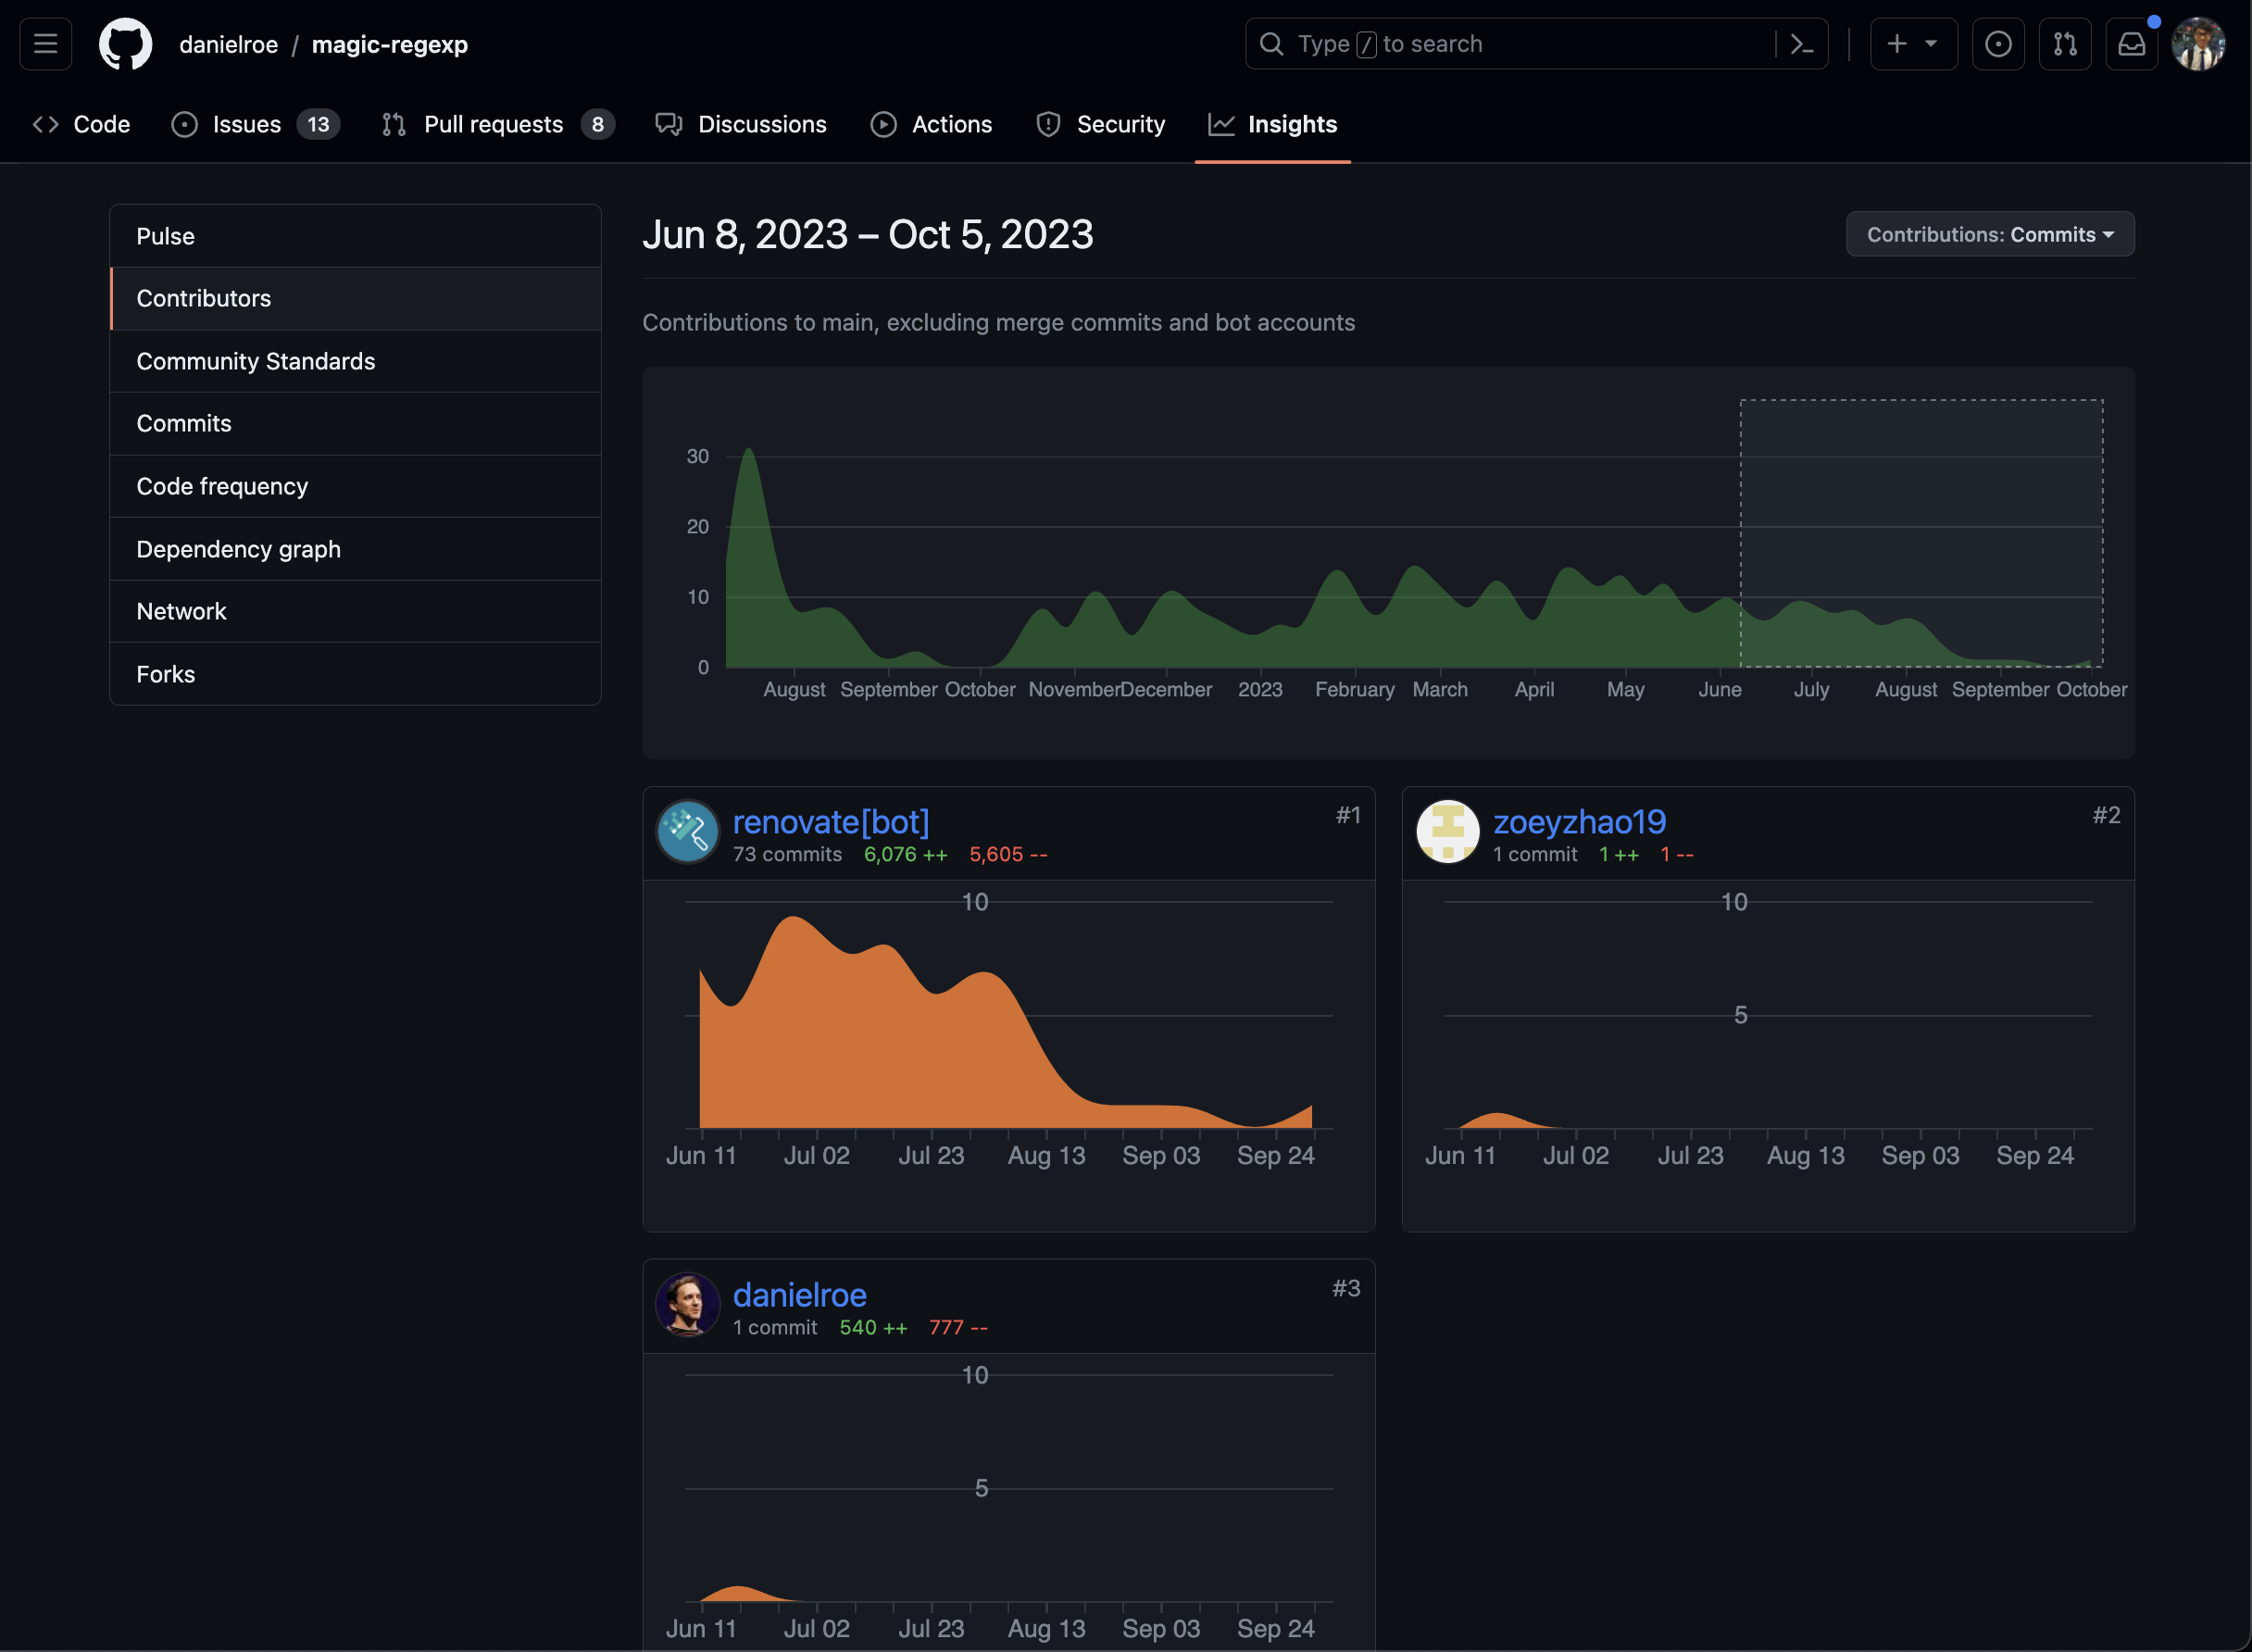Click the '#3' rank on danielroe card
The height and width of the screenshot is (1652, 2252).
1346,1289
